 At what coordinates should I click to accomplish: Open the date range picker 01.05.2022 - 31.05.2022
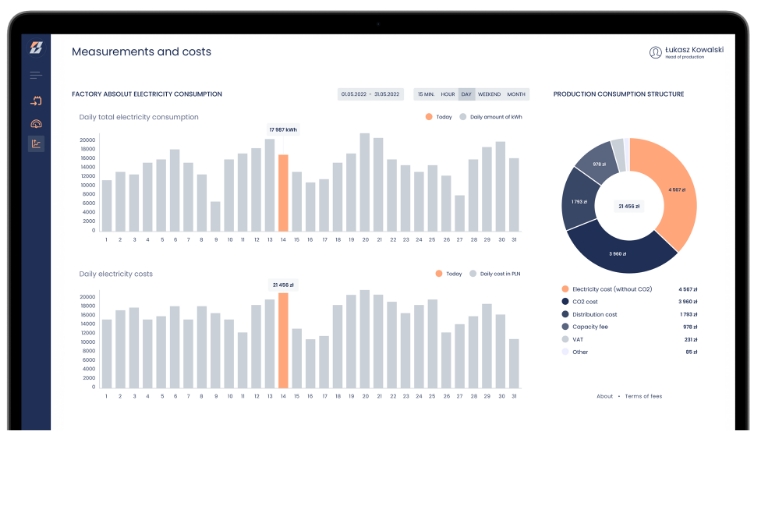[370, 94]
